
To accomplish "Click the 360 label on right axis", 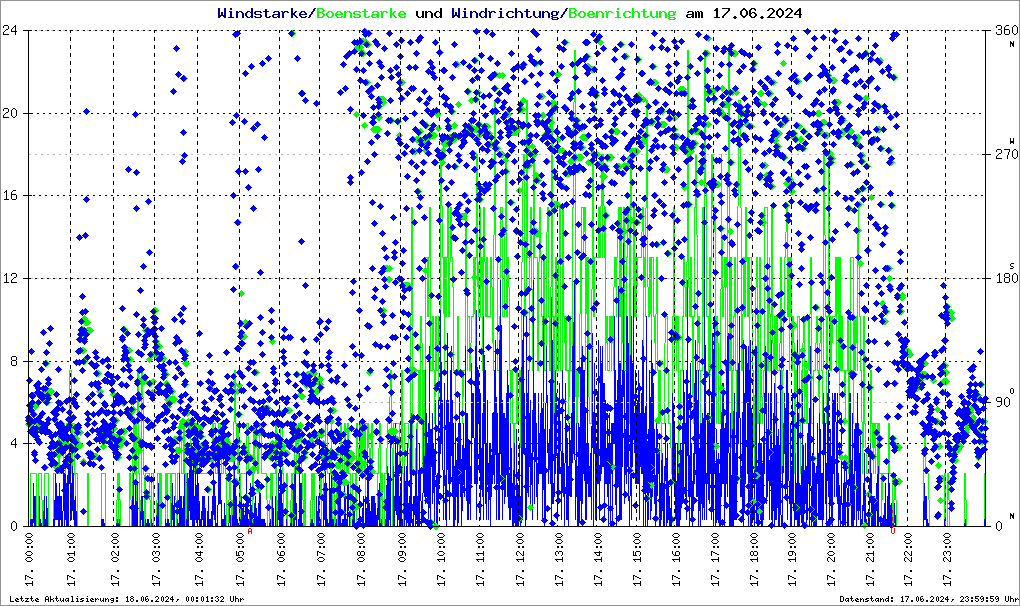I will (x=1003, y=30).
